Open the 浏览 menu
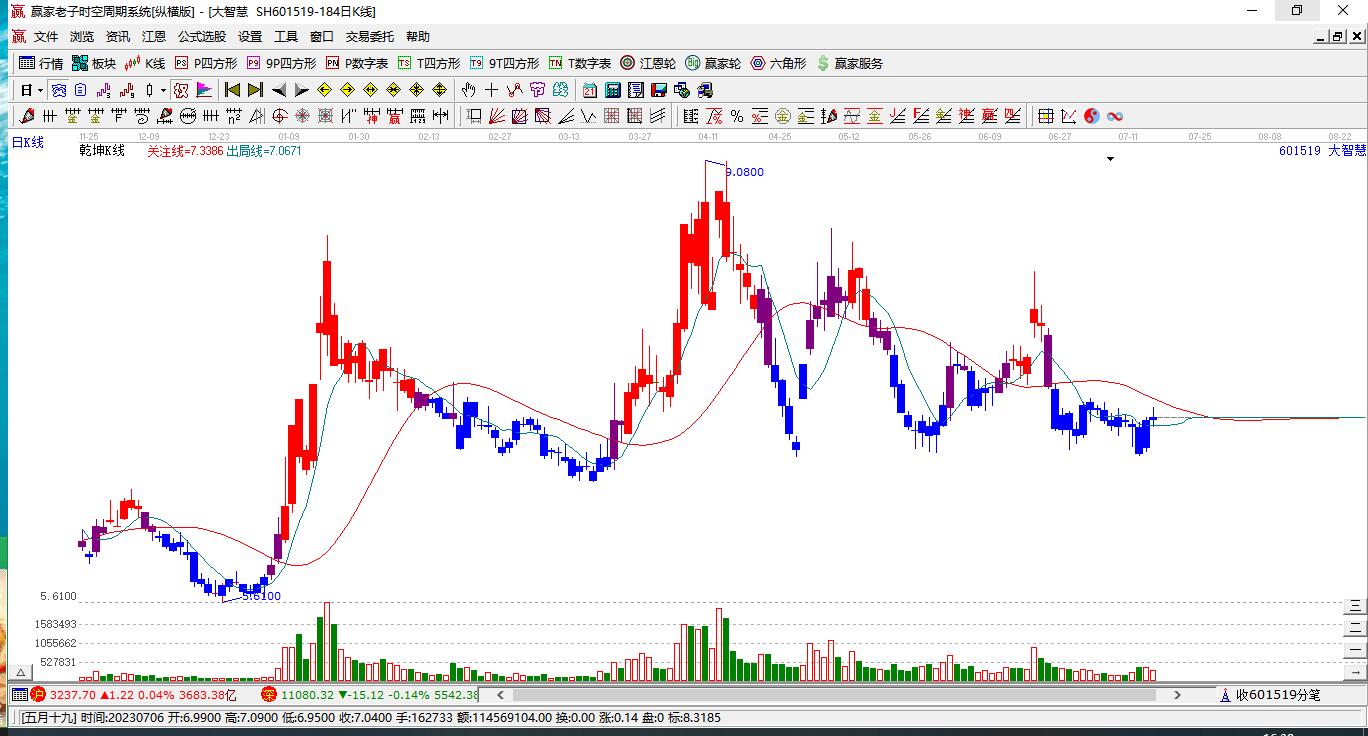 pyautogui.click(x=82, y=36)
